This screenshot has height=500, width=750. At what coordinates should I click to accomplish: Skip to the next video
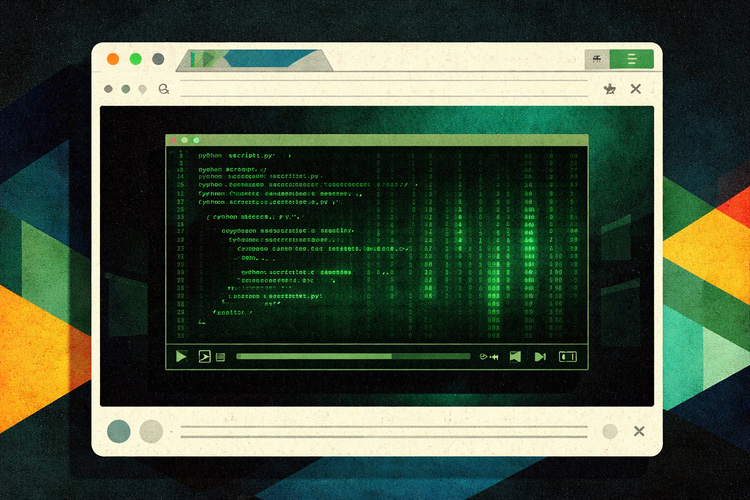coord(540,357)
